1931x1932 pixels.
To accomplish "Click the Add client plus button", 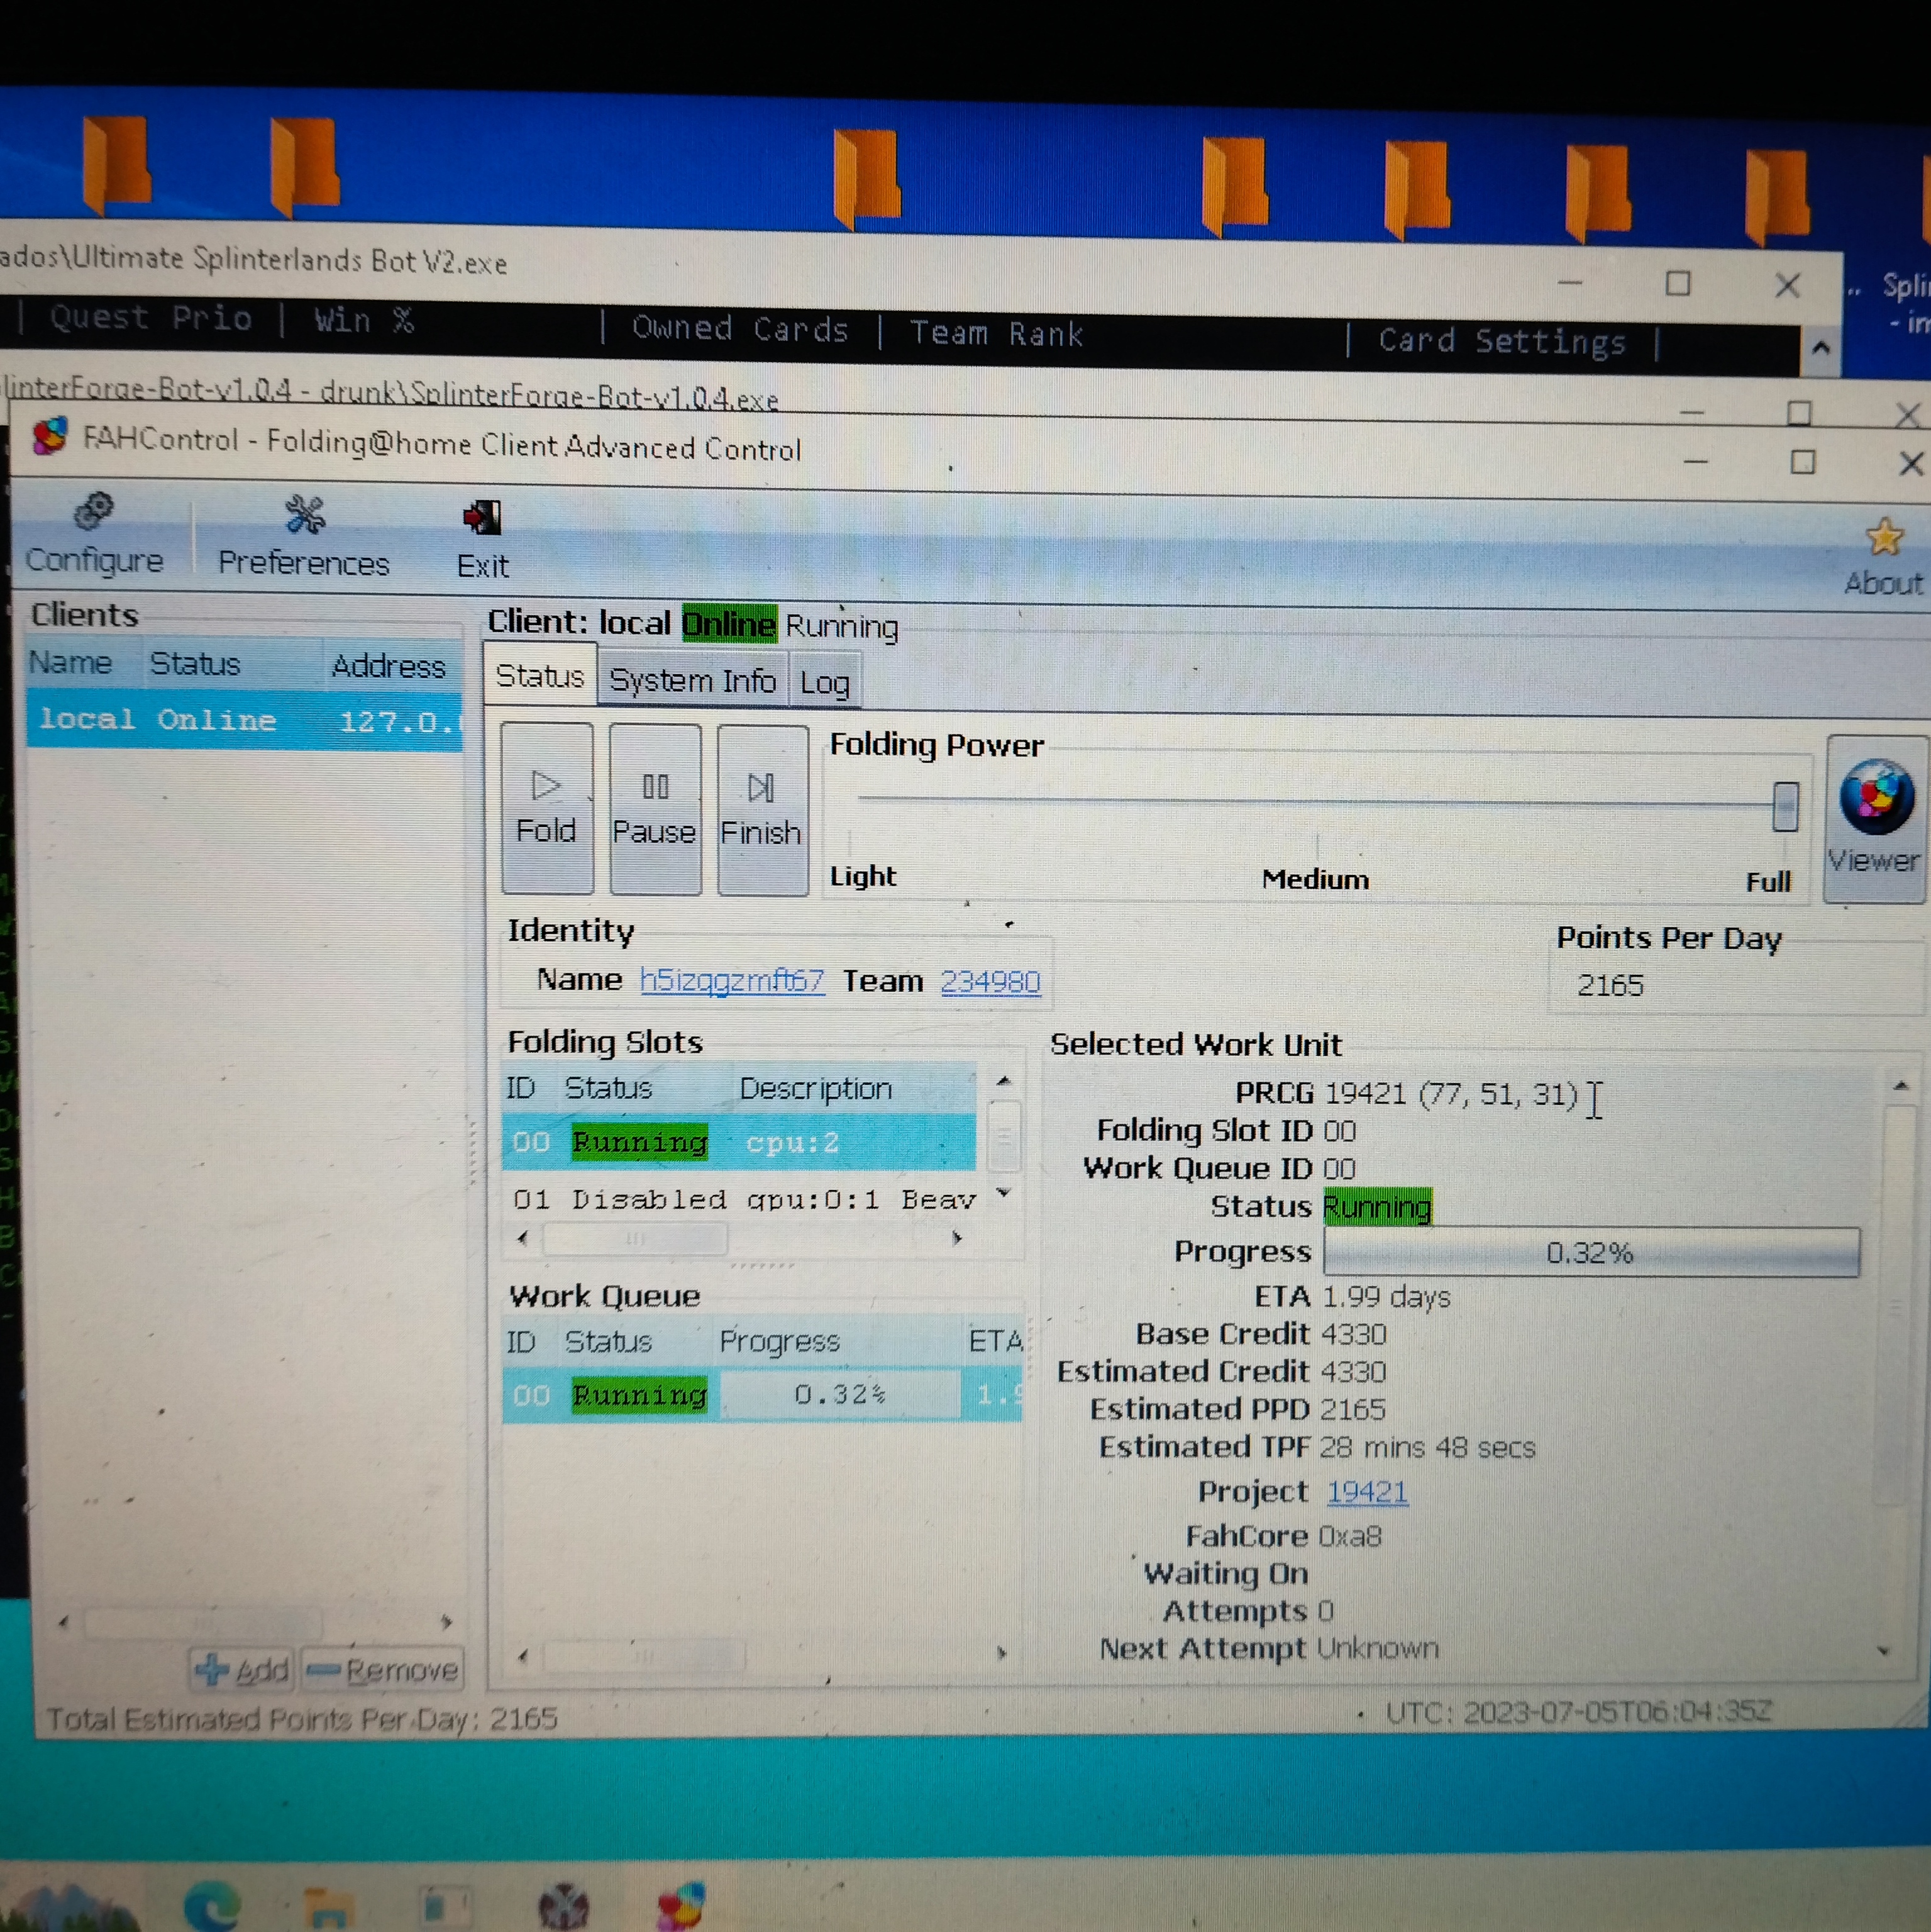I will pyautogui.click(x=243, y=1669).
